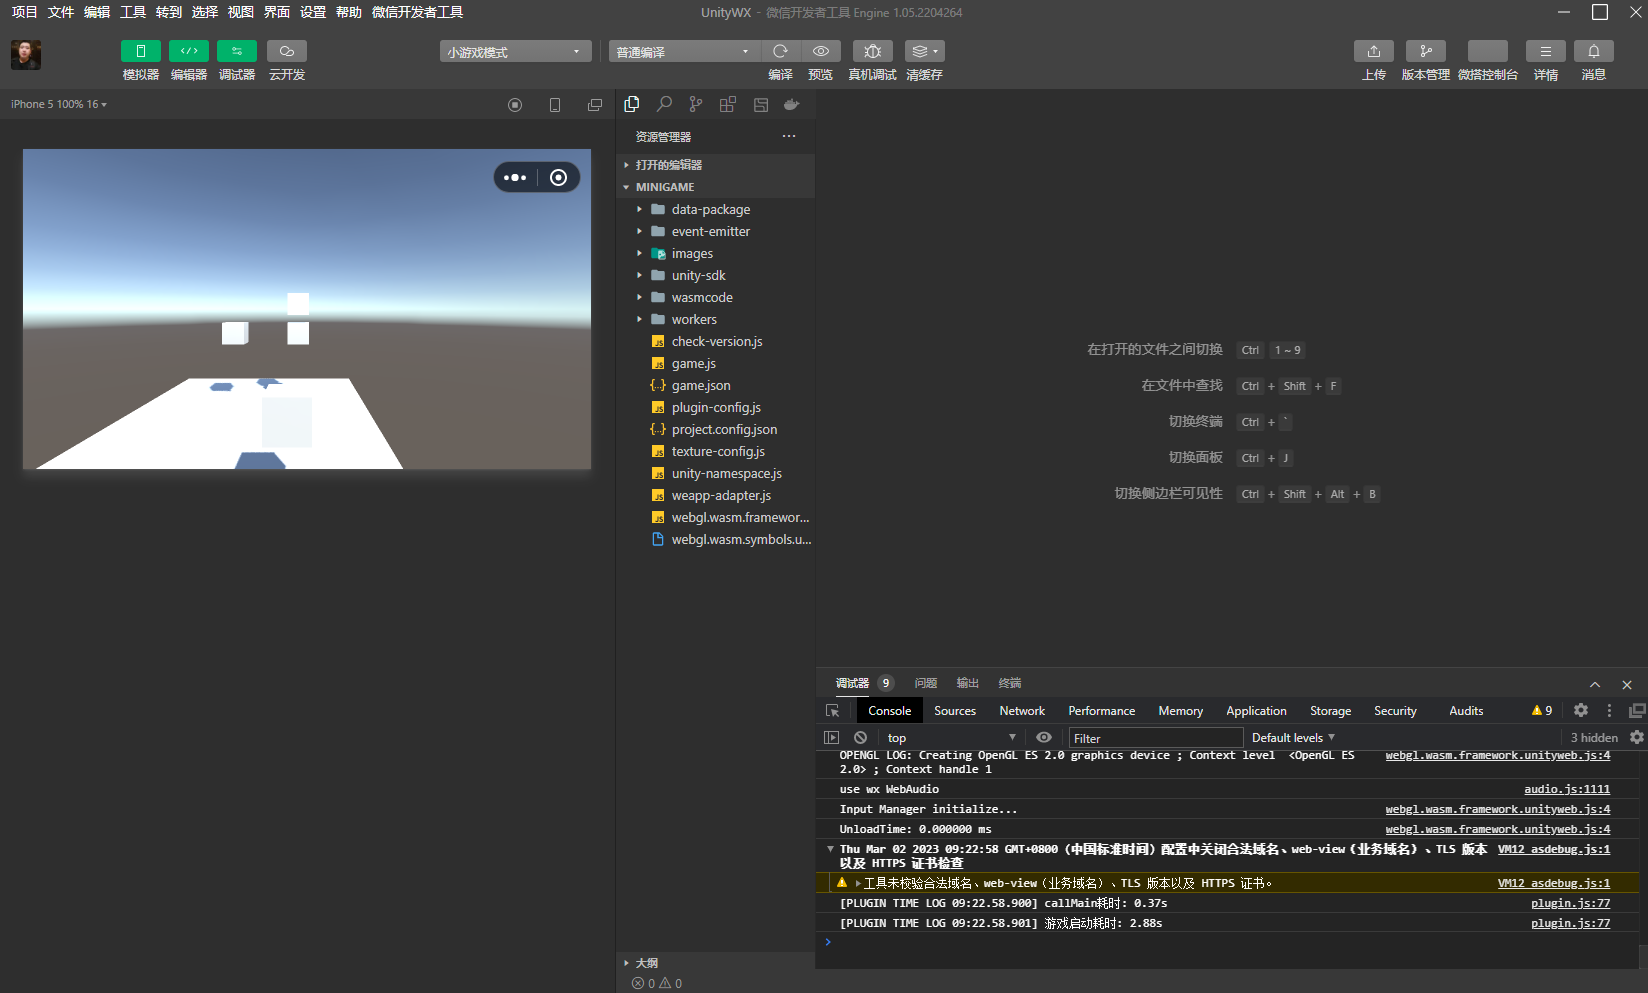Open the game.js file

coord(715,363)
